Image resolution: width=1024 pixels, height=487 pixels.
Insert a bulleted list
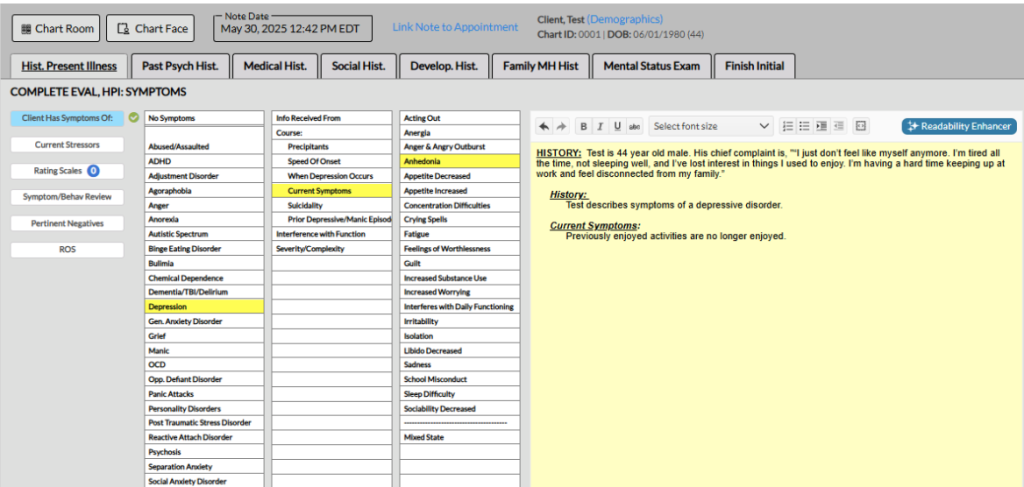804,126
